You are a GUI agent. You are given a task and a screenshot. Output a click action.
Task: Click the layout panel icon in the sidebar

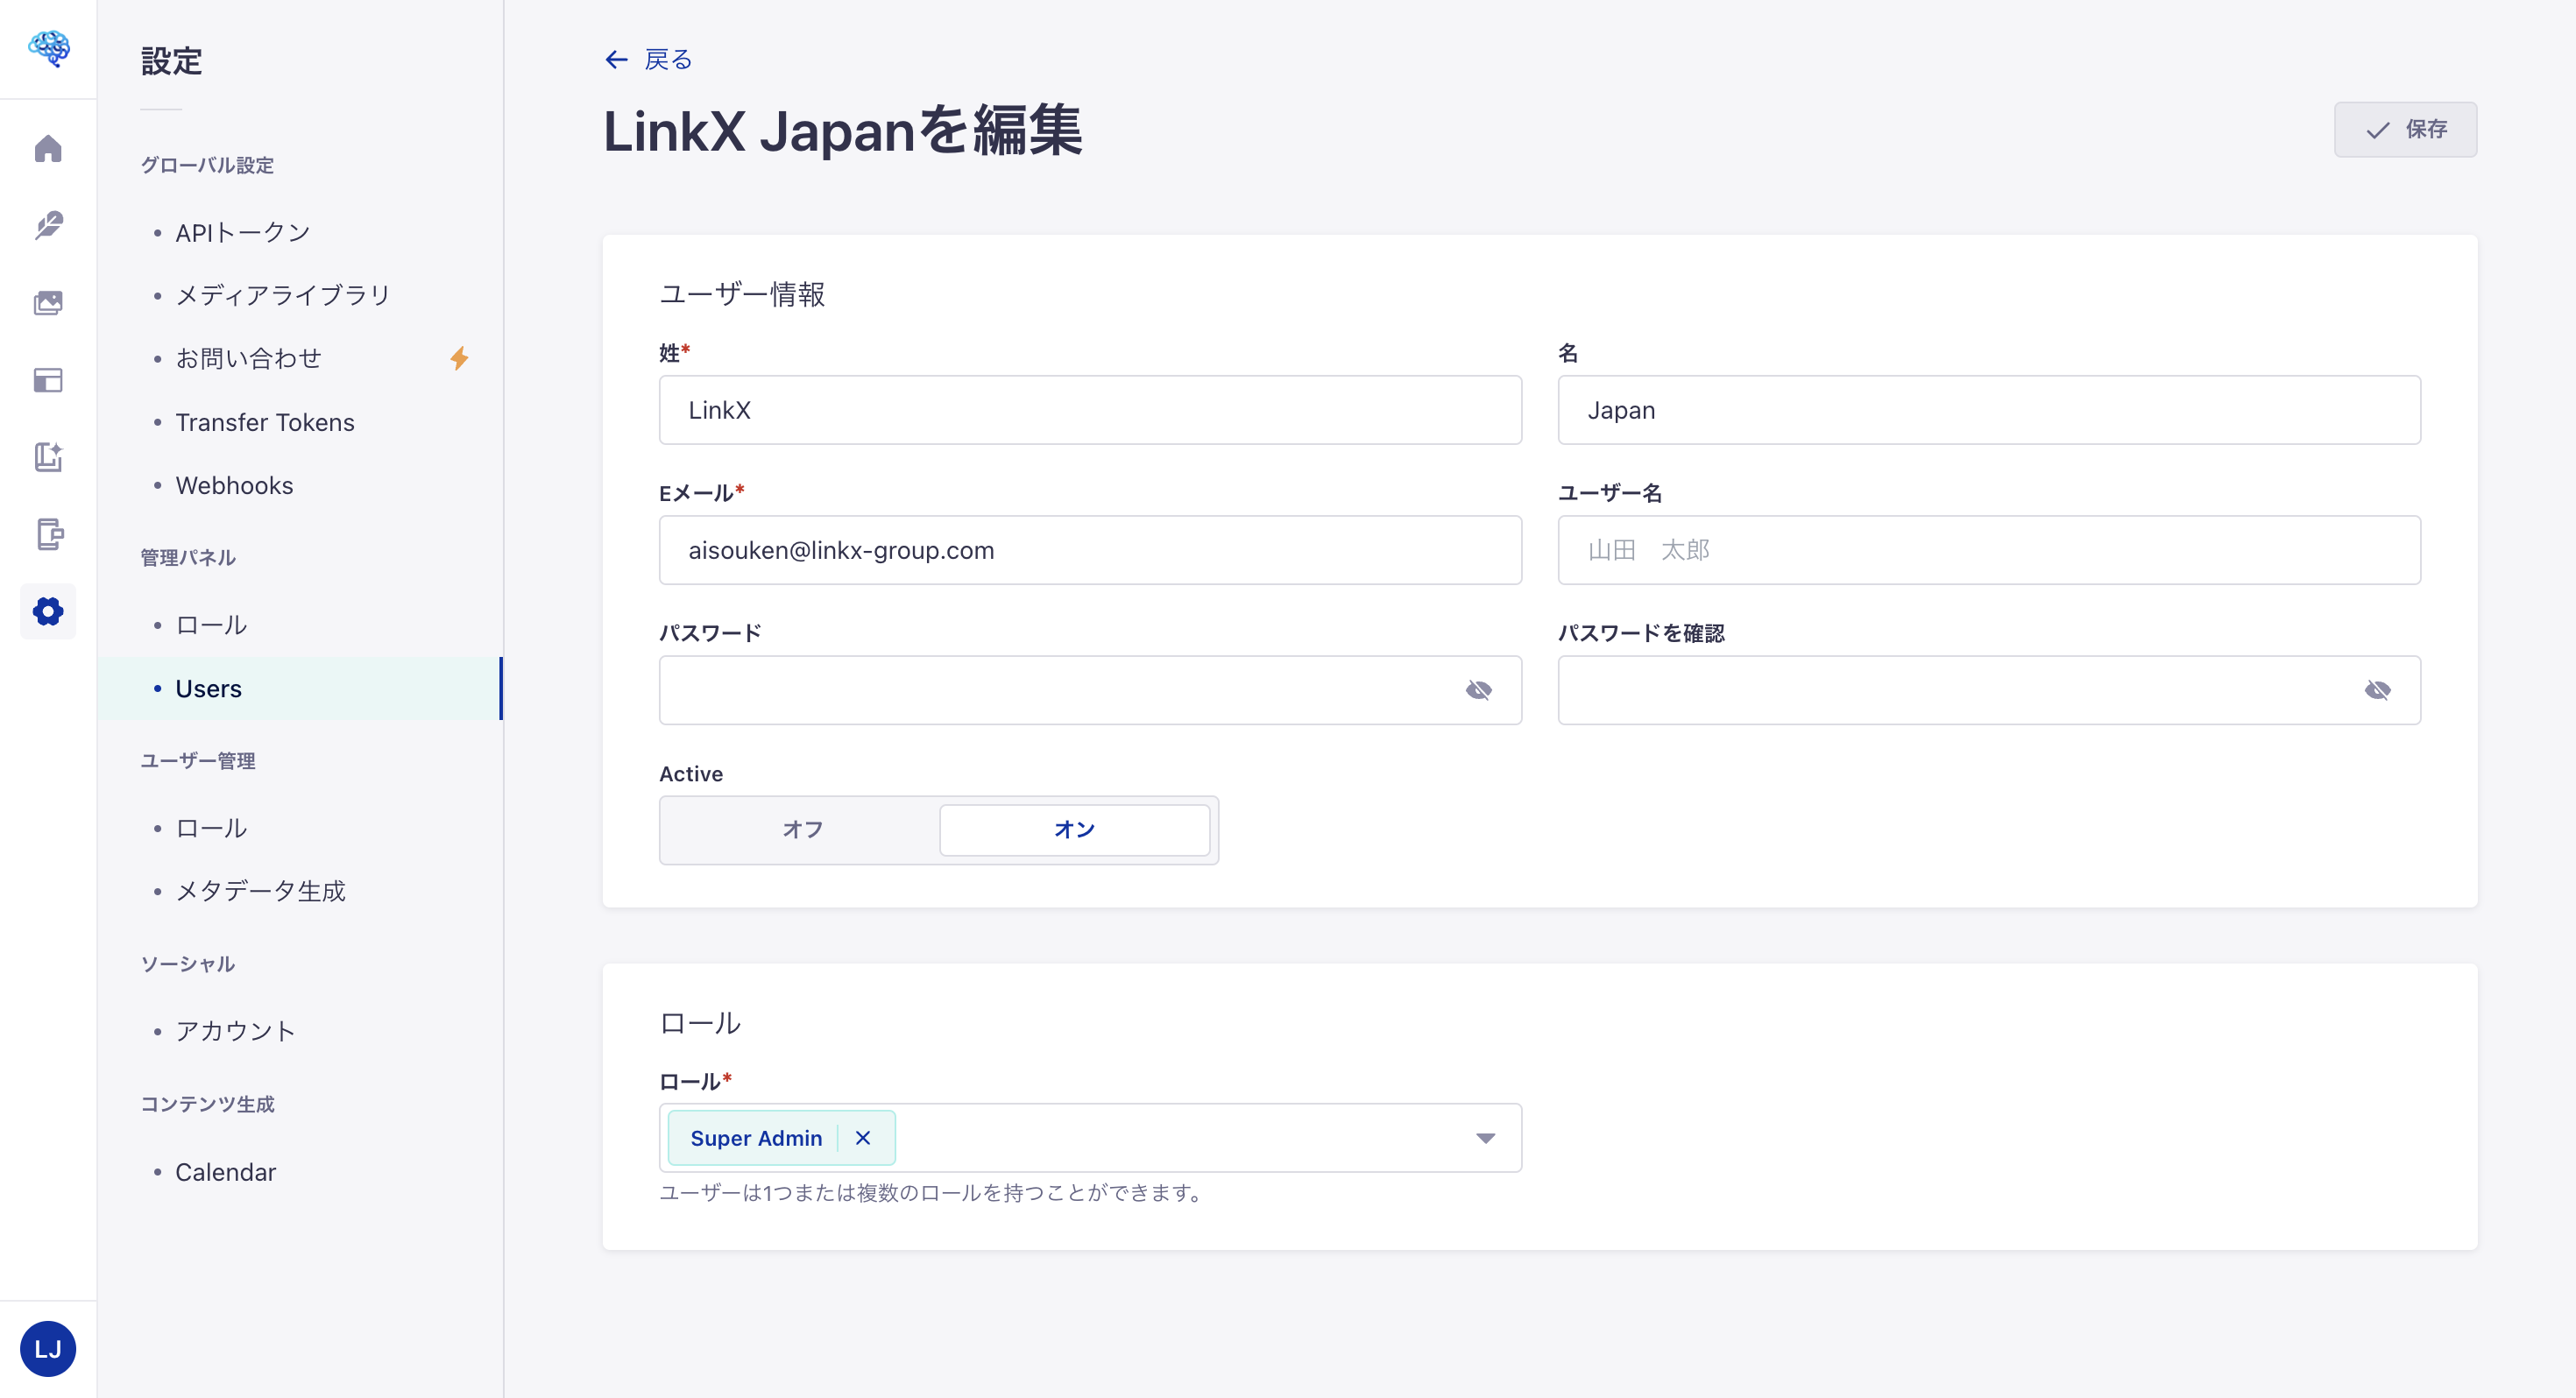pos(48,381)
